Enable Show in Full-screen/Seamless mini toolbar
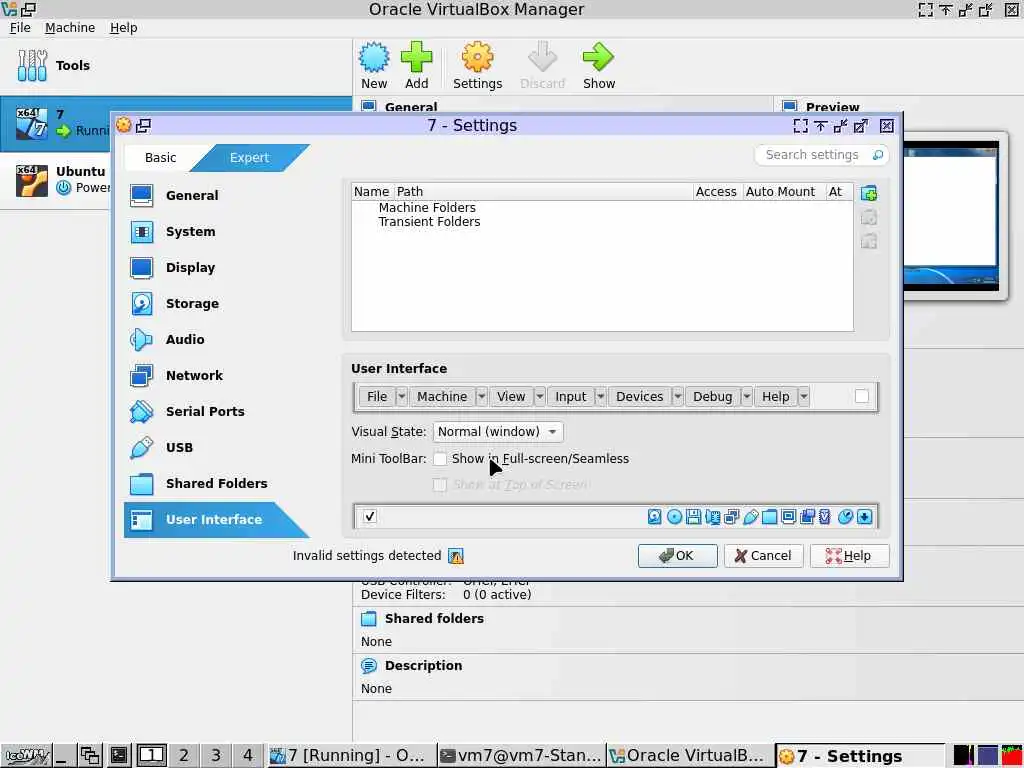 (x=440, y=458)
